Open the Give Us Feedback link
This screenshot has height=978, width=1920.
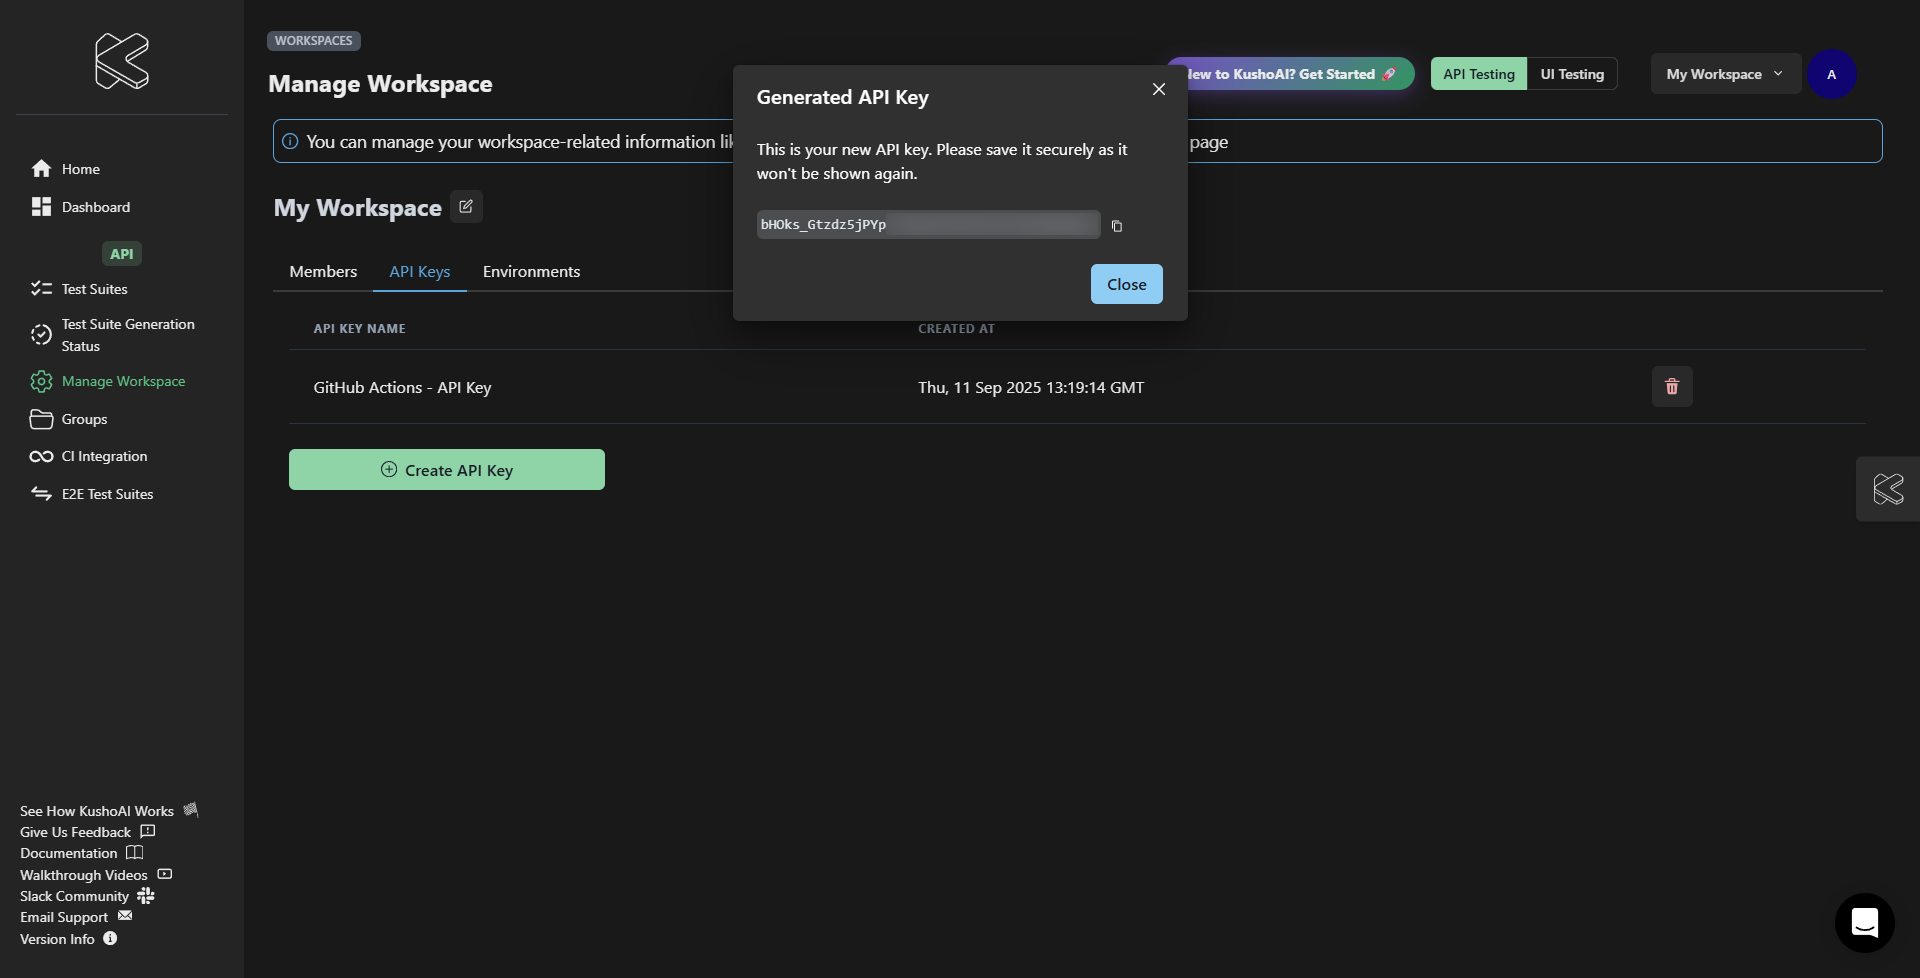point(75,832)
